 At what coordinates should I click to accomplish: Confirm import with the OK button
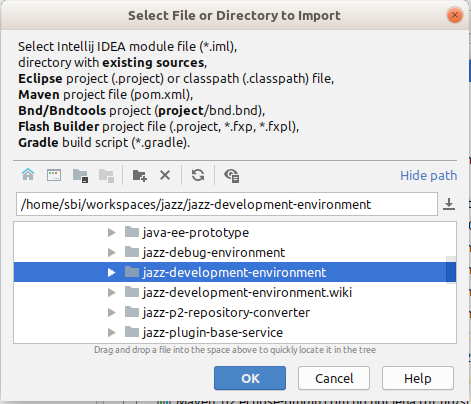[x=250, y=378]
